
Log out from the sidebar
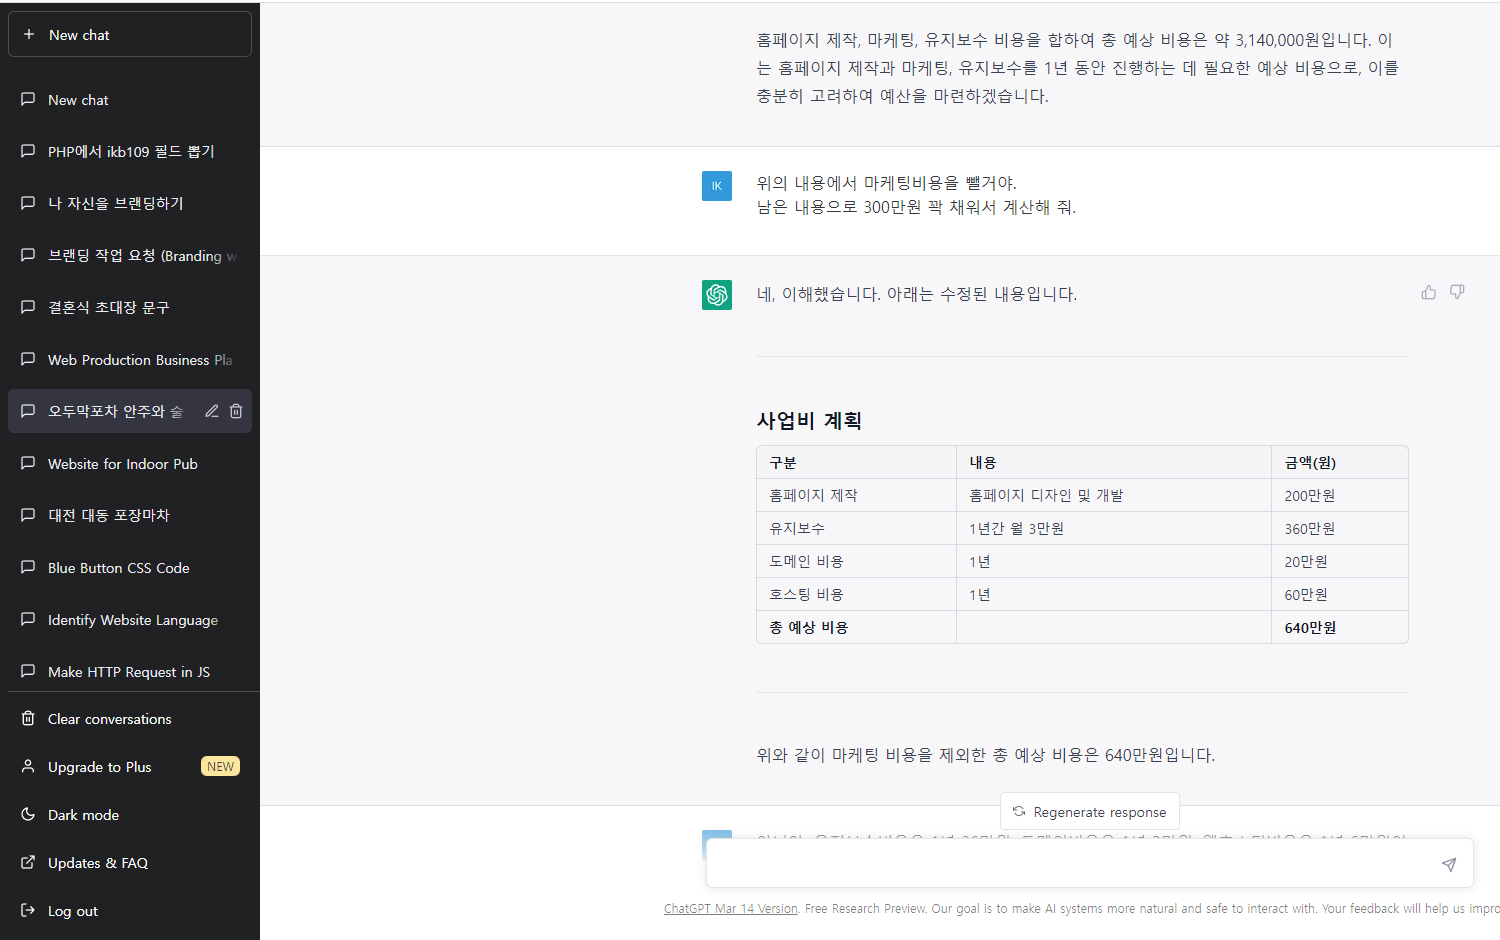coord(73,911)
